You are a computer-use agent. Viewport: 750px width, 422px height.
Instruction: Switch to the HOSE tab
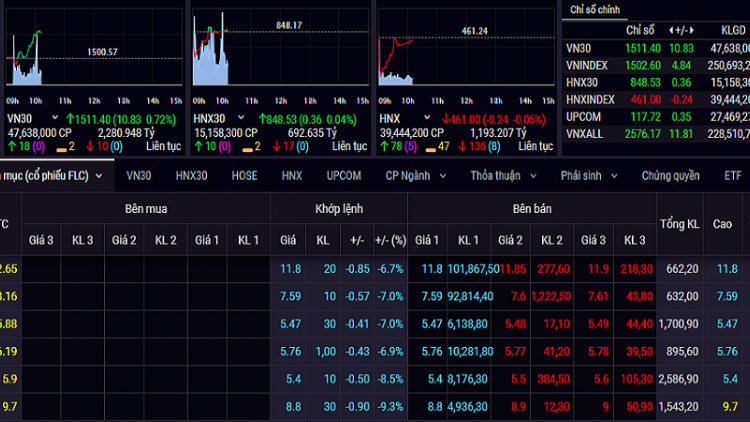[x=244, y=176]
